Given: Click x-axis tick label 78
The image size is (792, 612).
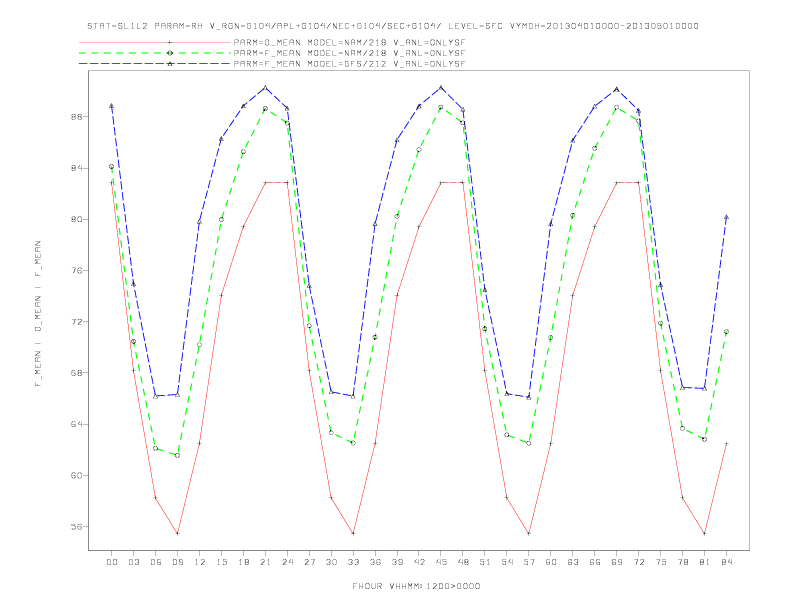Looking at the screenshot, I should 682,562.
